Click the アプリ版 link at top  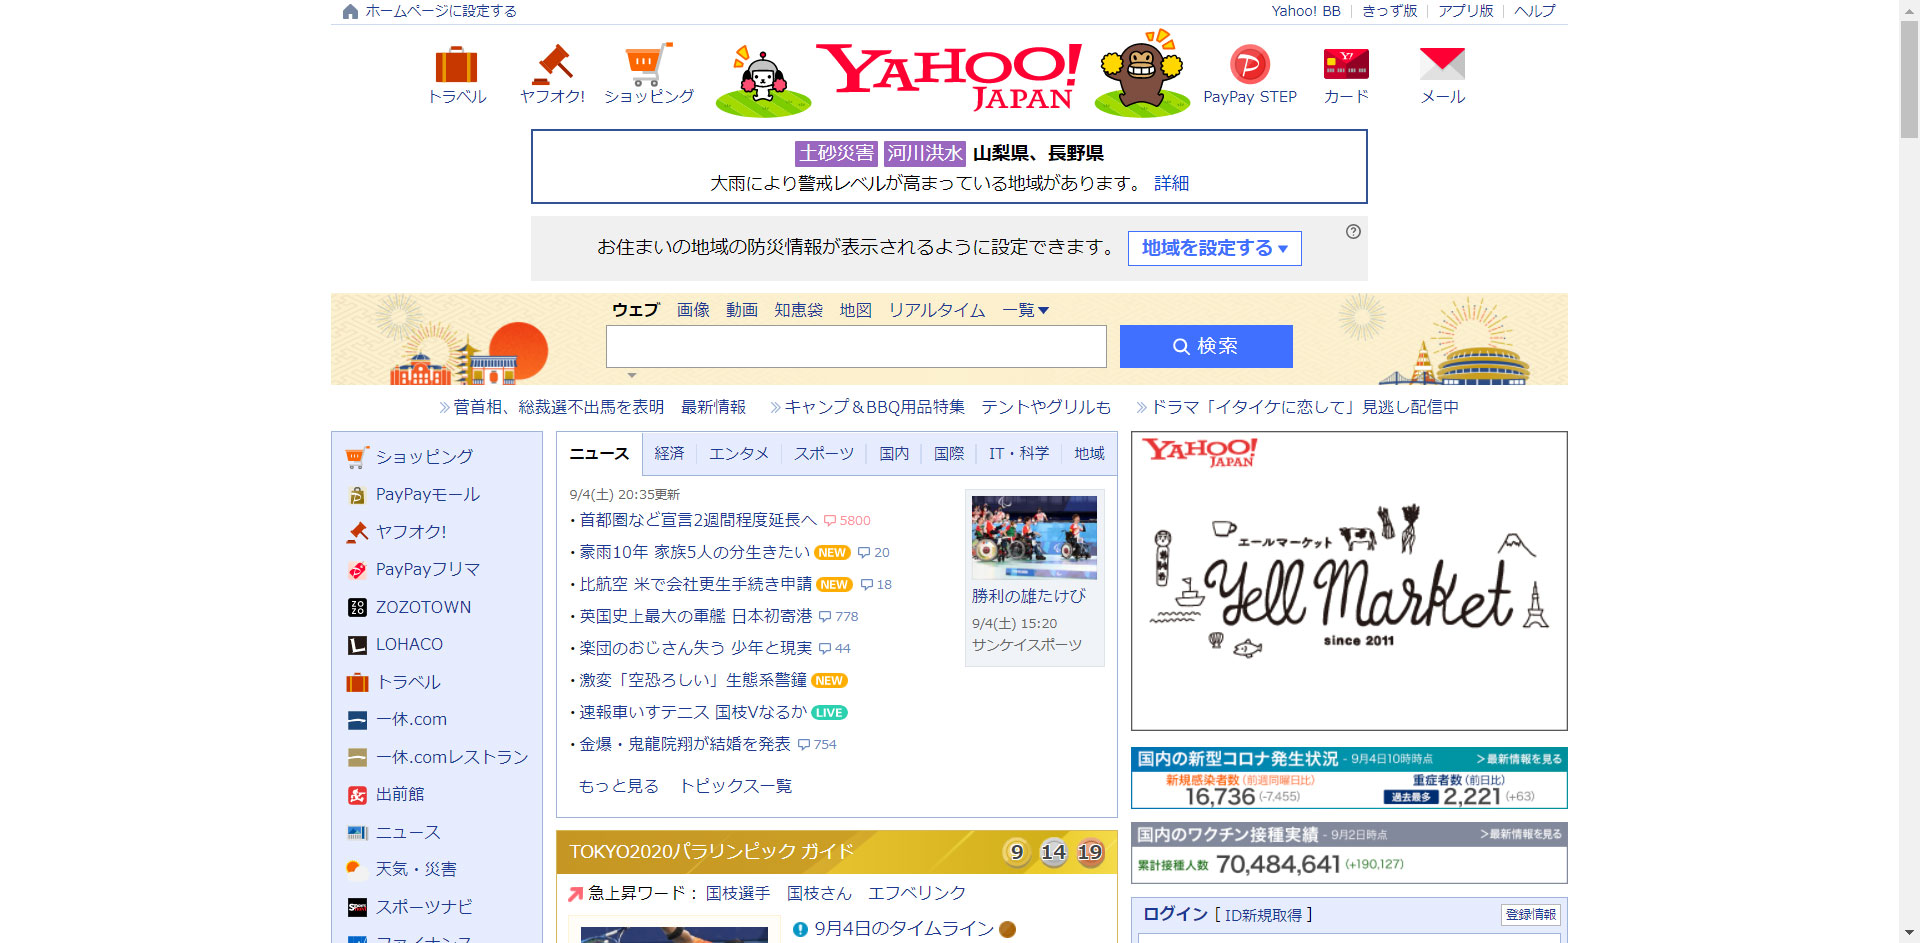click(1466, 11)
